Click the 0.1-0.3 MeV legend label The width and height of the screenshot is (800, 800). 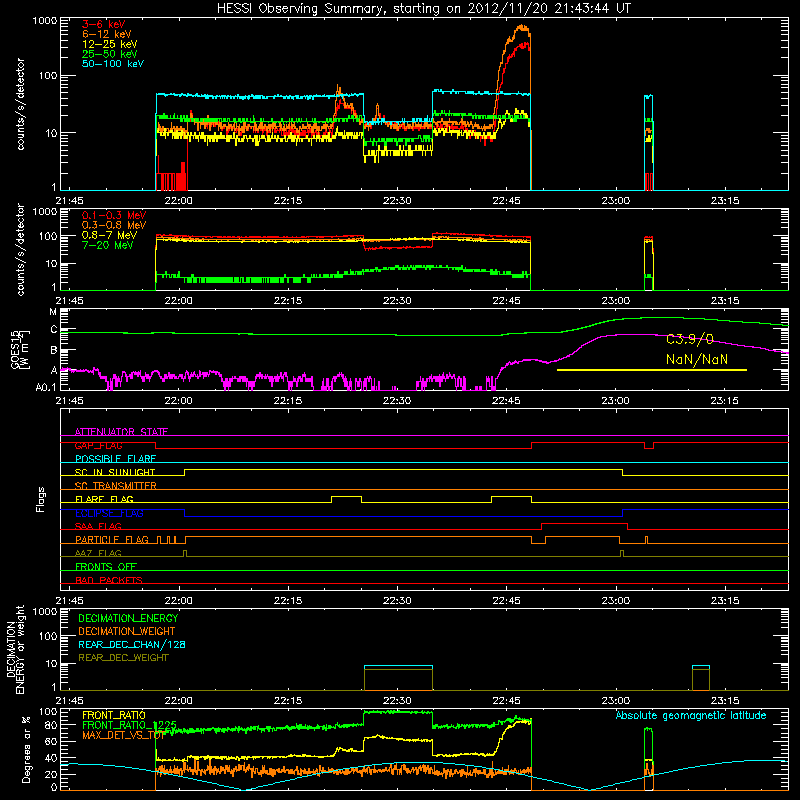(x=114, y=215)
